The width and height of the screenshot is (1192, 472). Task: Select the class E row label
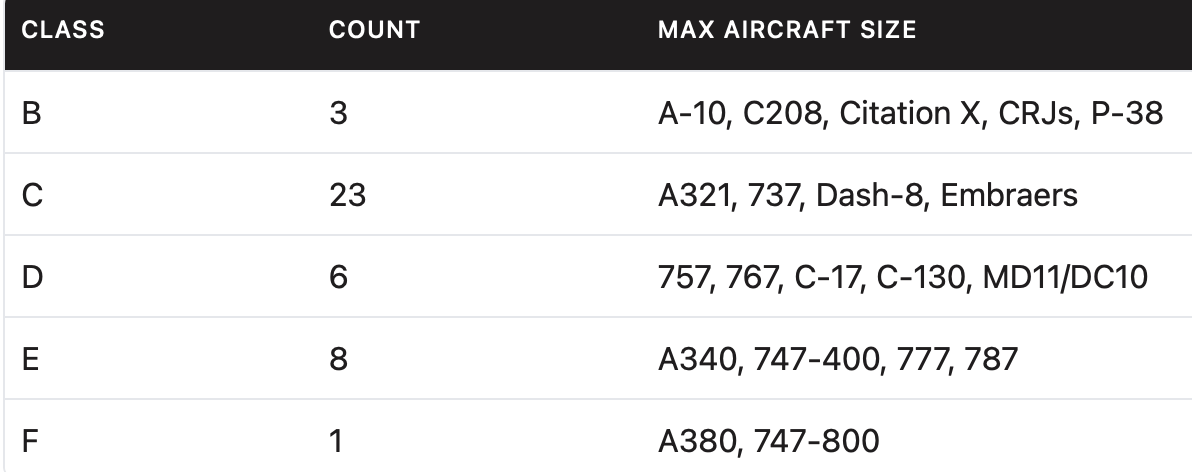[x=30, y=359]
